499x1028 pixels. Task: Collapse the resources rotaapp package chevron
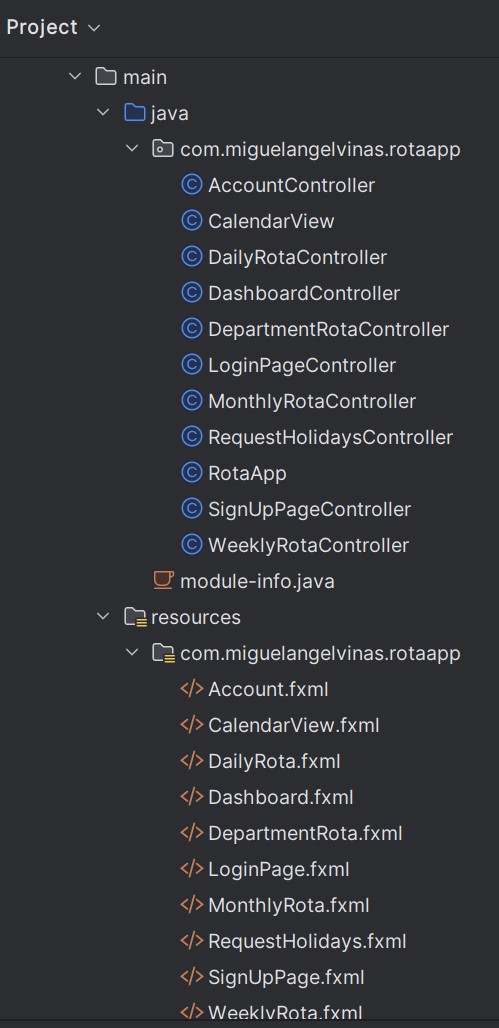pyautogui.click(x=132, y=654)
